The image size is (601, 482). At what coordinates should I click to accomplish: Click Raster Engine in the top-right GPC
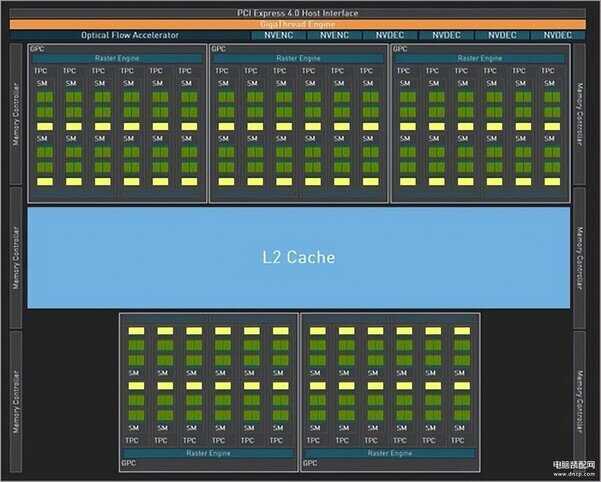[479, 58]
